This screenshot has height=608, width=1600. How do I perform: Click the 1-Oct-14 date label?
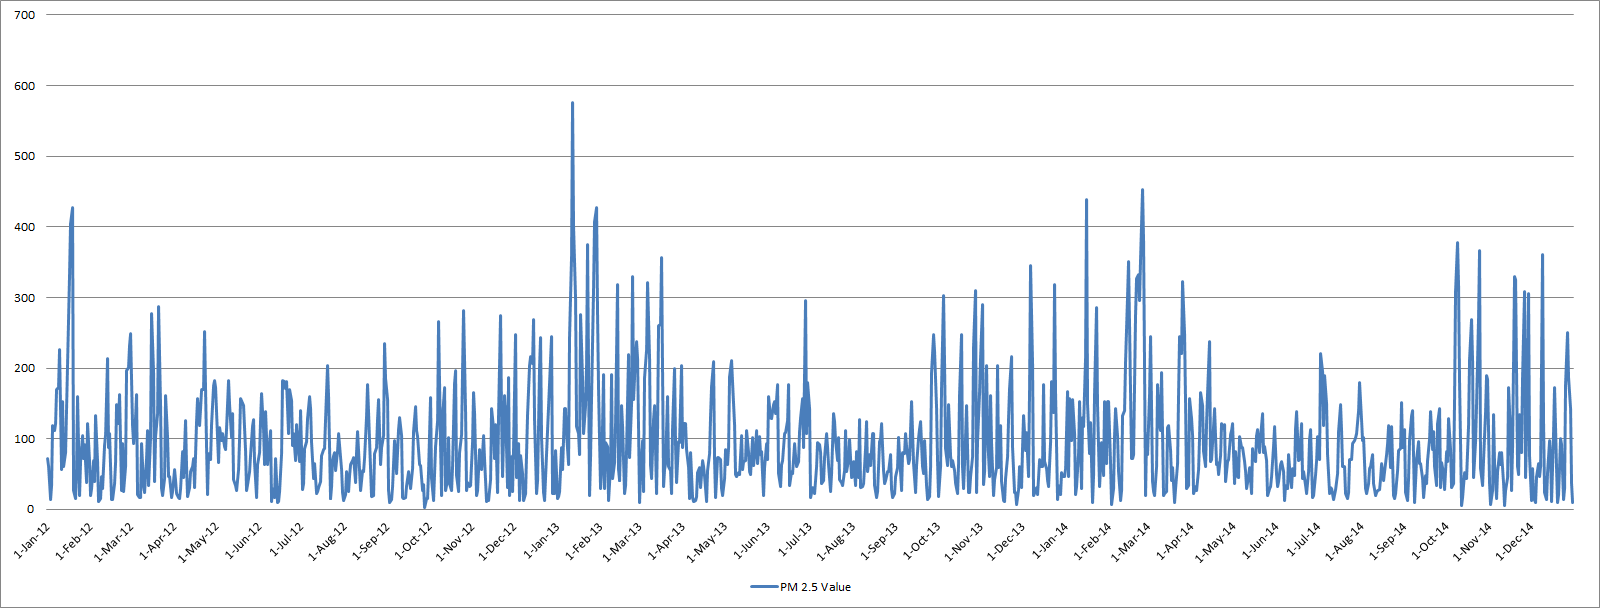coord(1430,540)
